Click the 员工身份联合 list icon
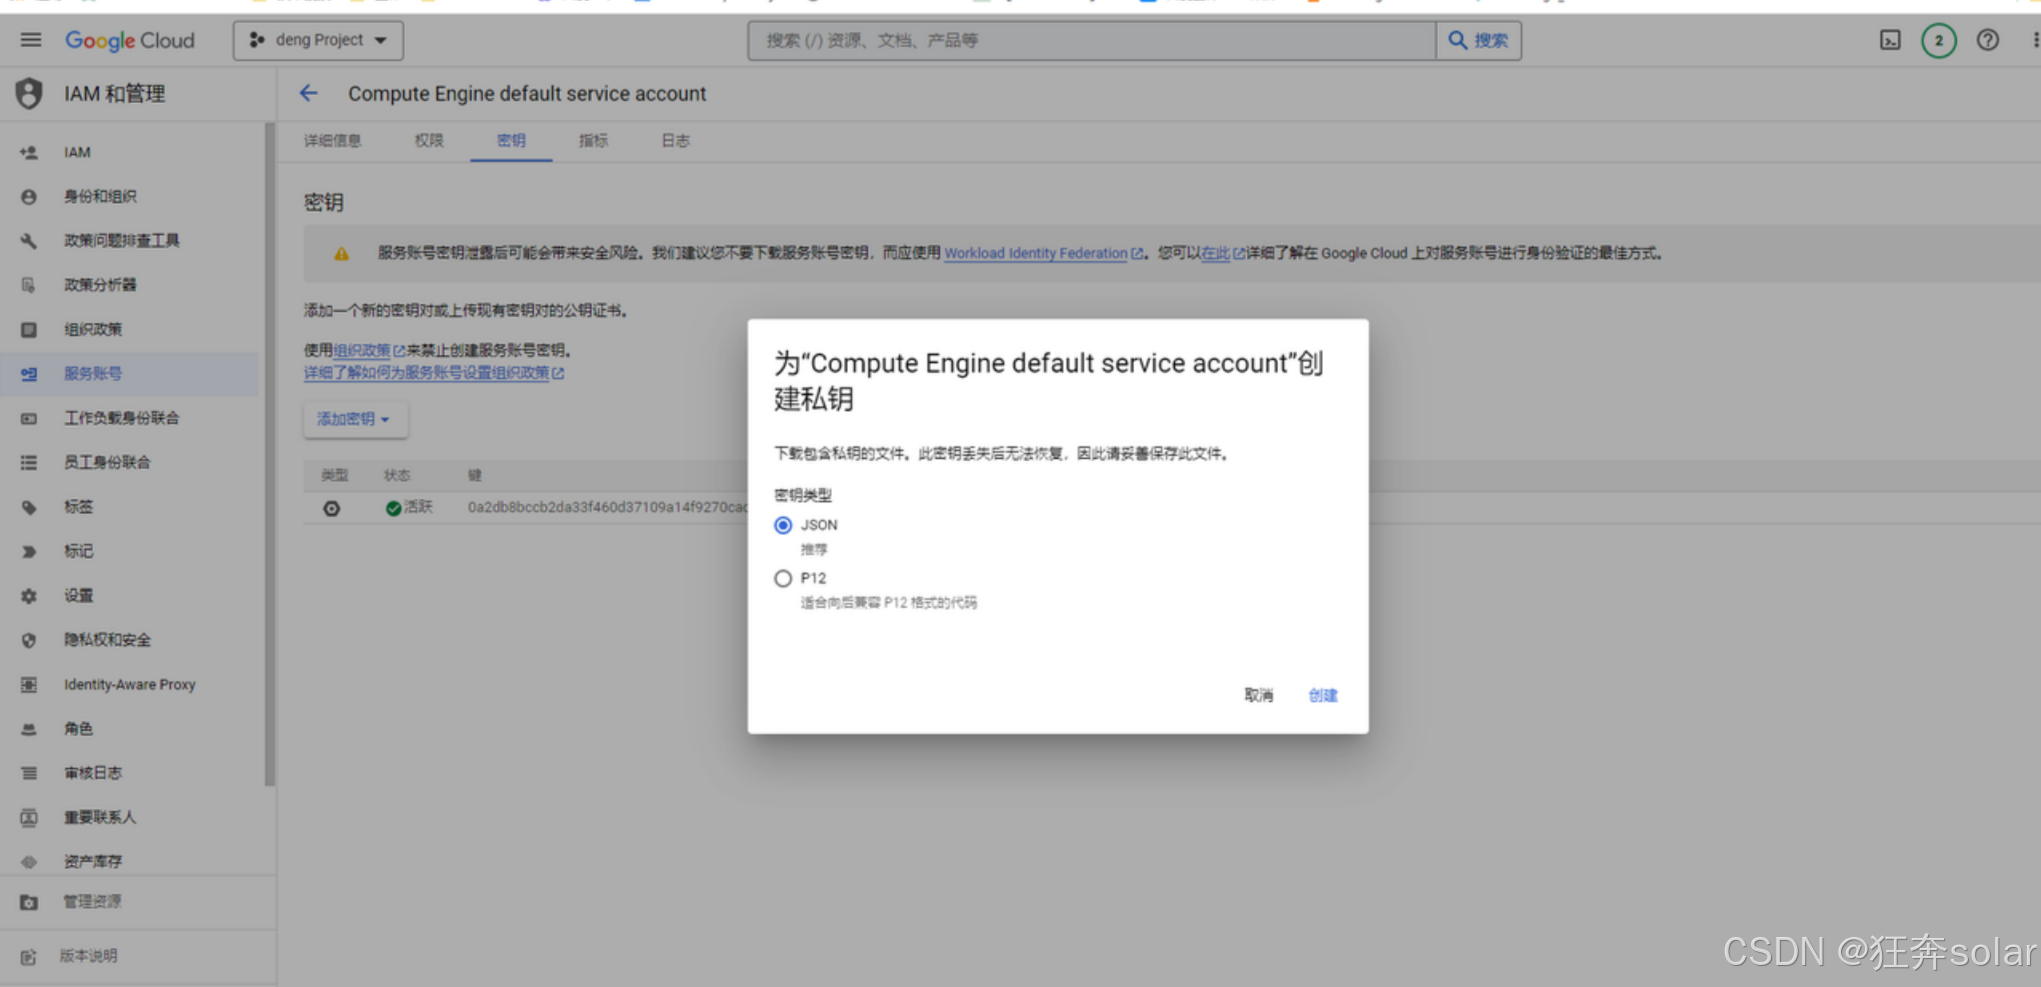2041x987 pixels. coord(29,462)
